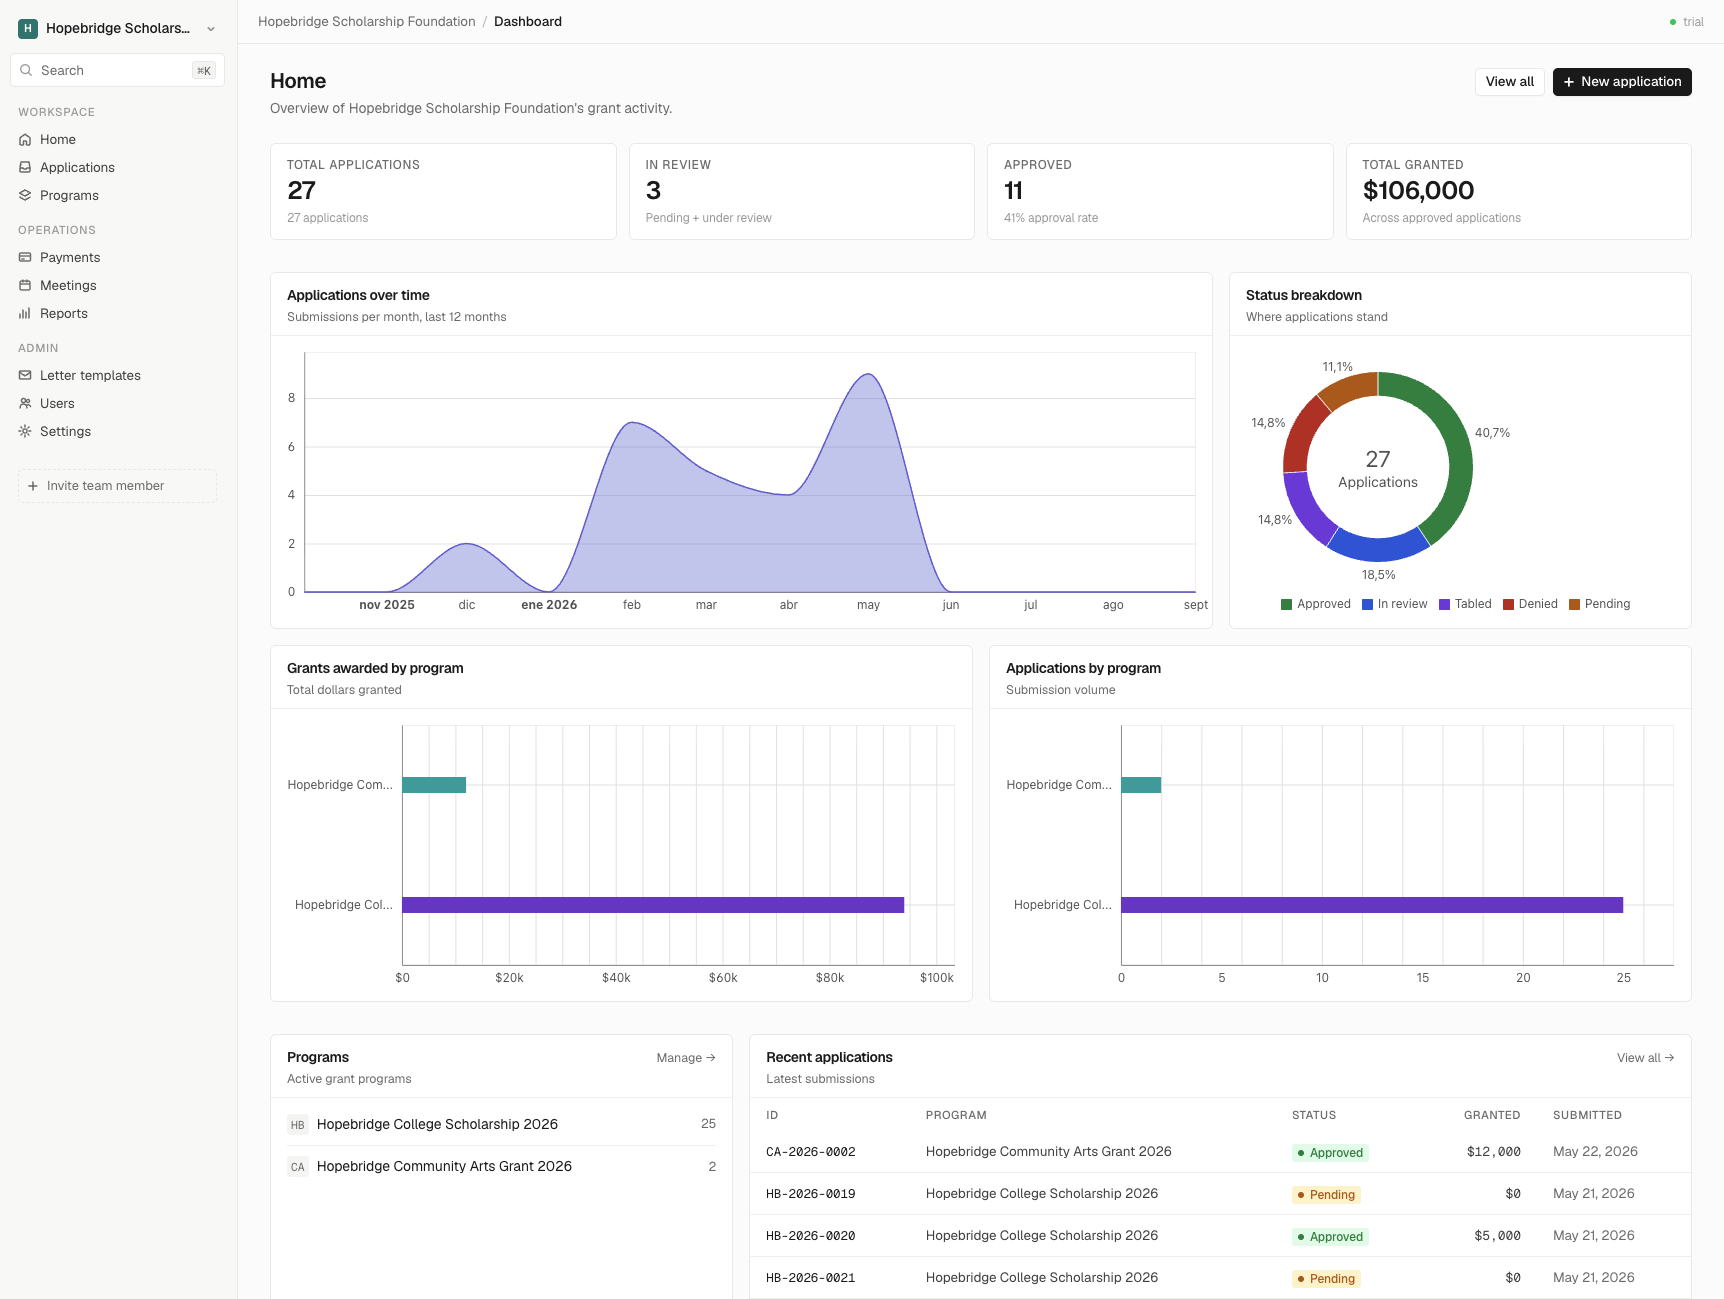Screen dimensions: 1724x1299
Task: Click the HB program badge
Action: pos(297,1125)
